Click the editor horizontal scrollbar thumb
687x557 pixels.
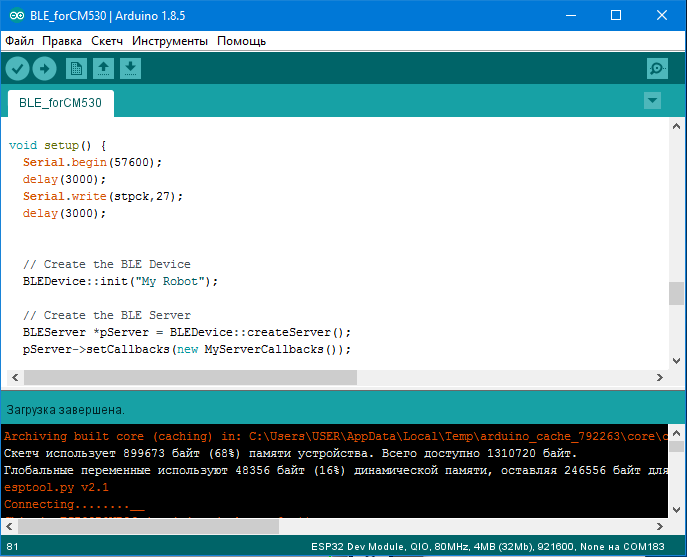(x=190, y=378)
